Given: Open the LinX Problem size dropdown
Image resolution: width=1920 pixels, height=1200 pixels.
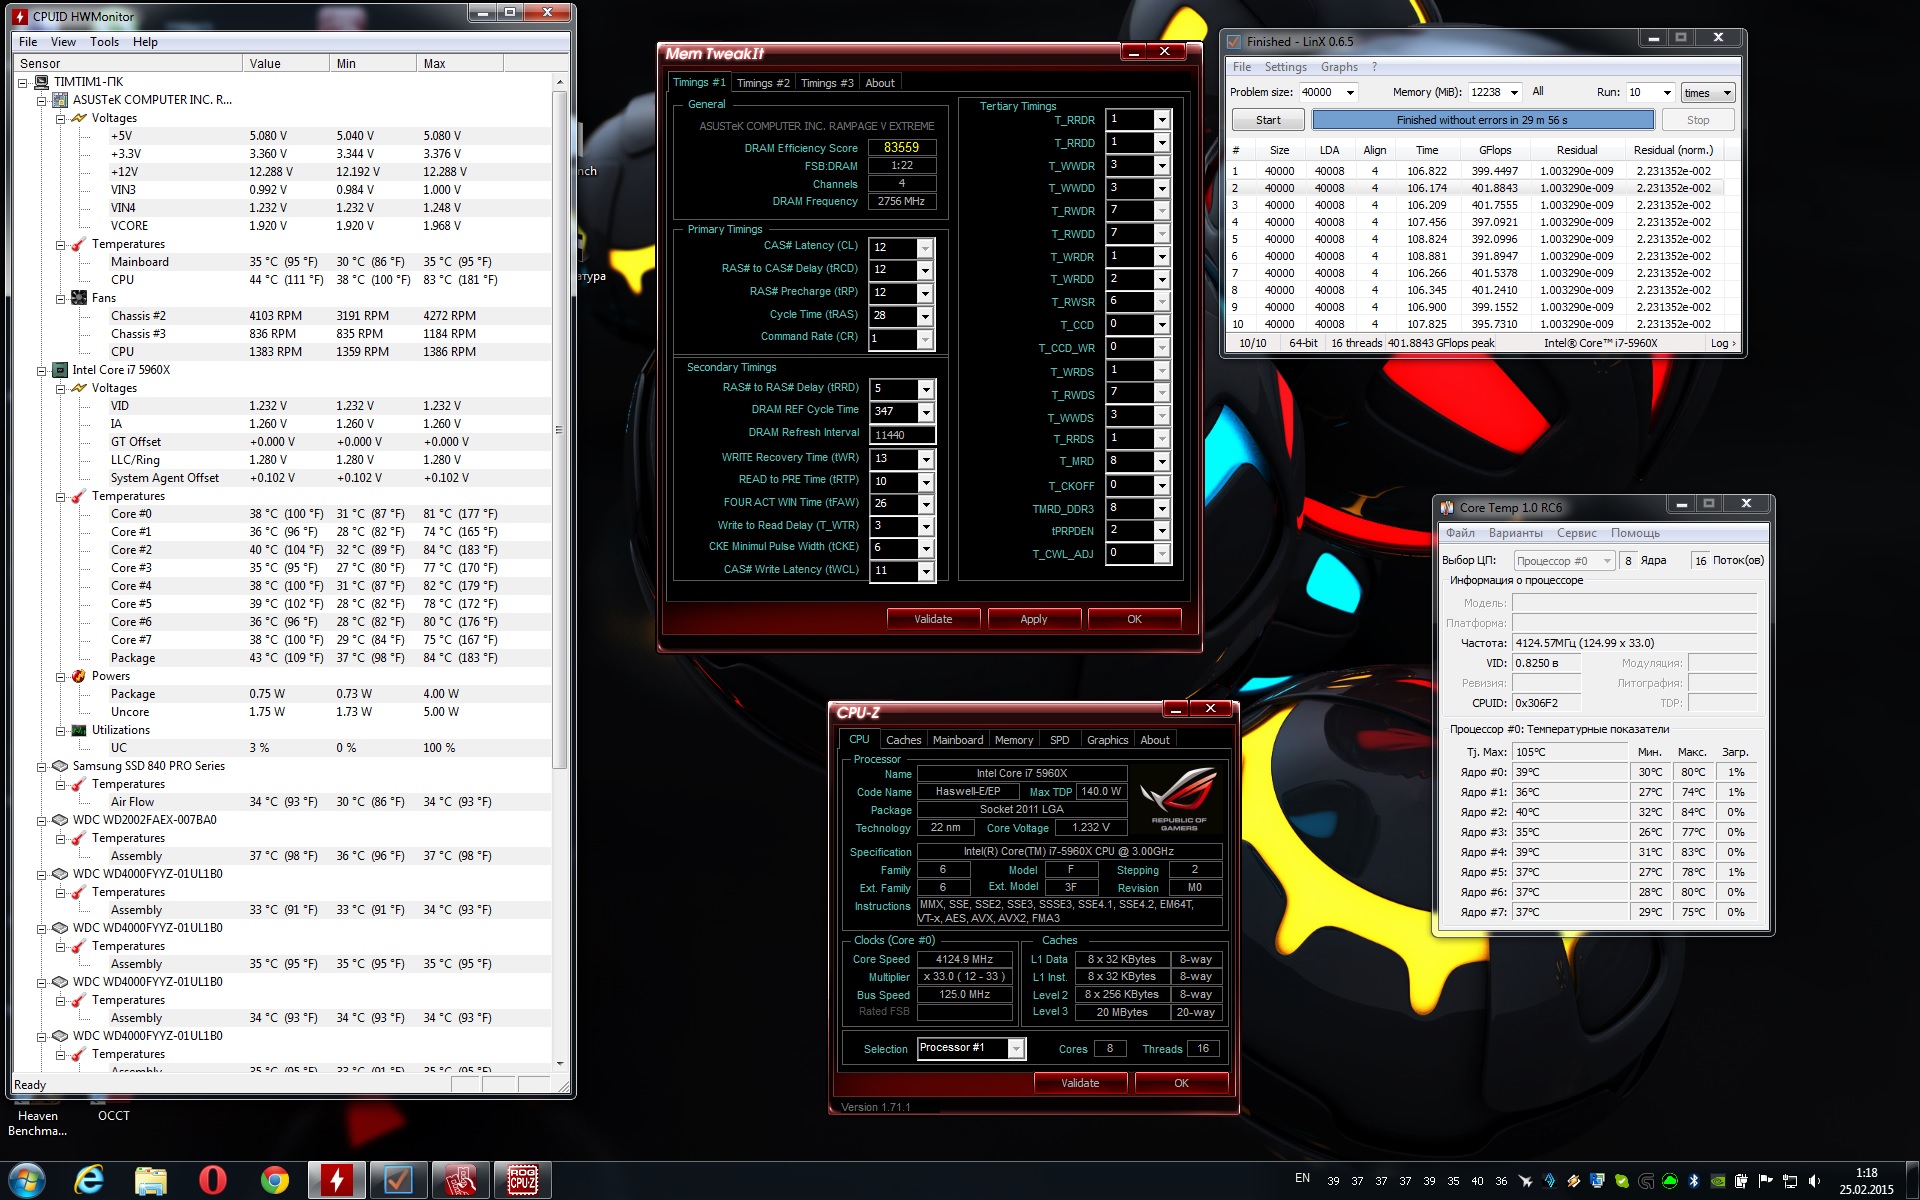Looking at the screenshot, I should click(1350, 92).
